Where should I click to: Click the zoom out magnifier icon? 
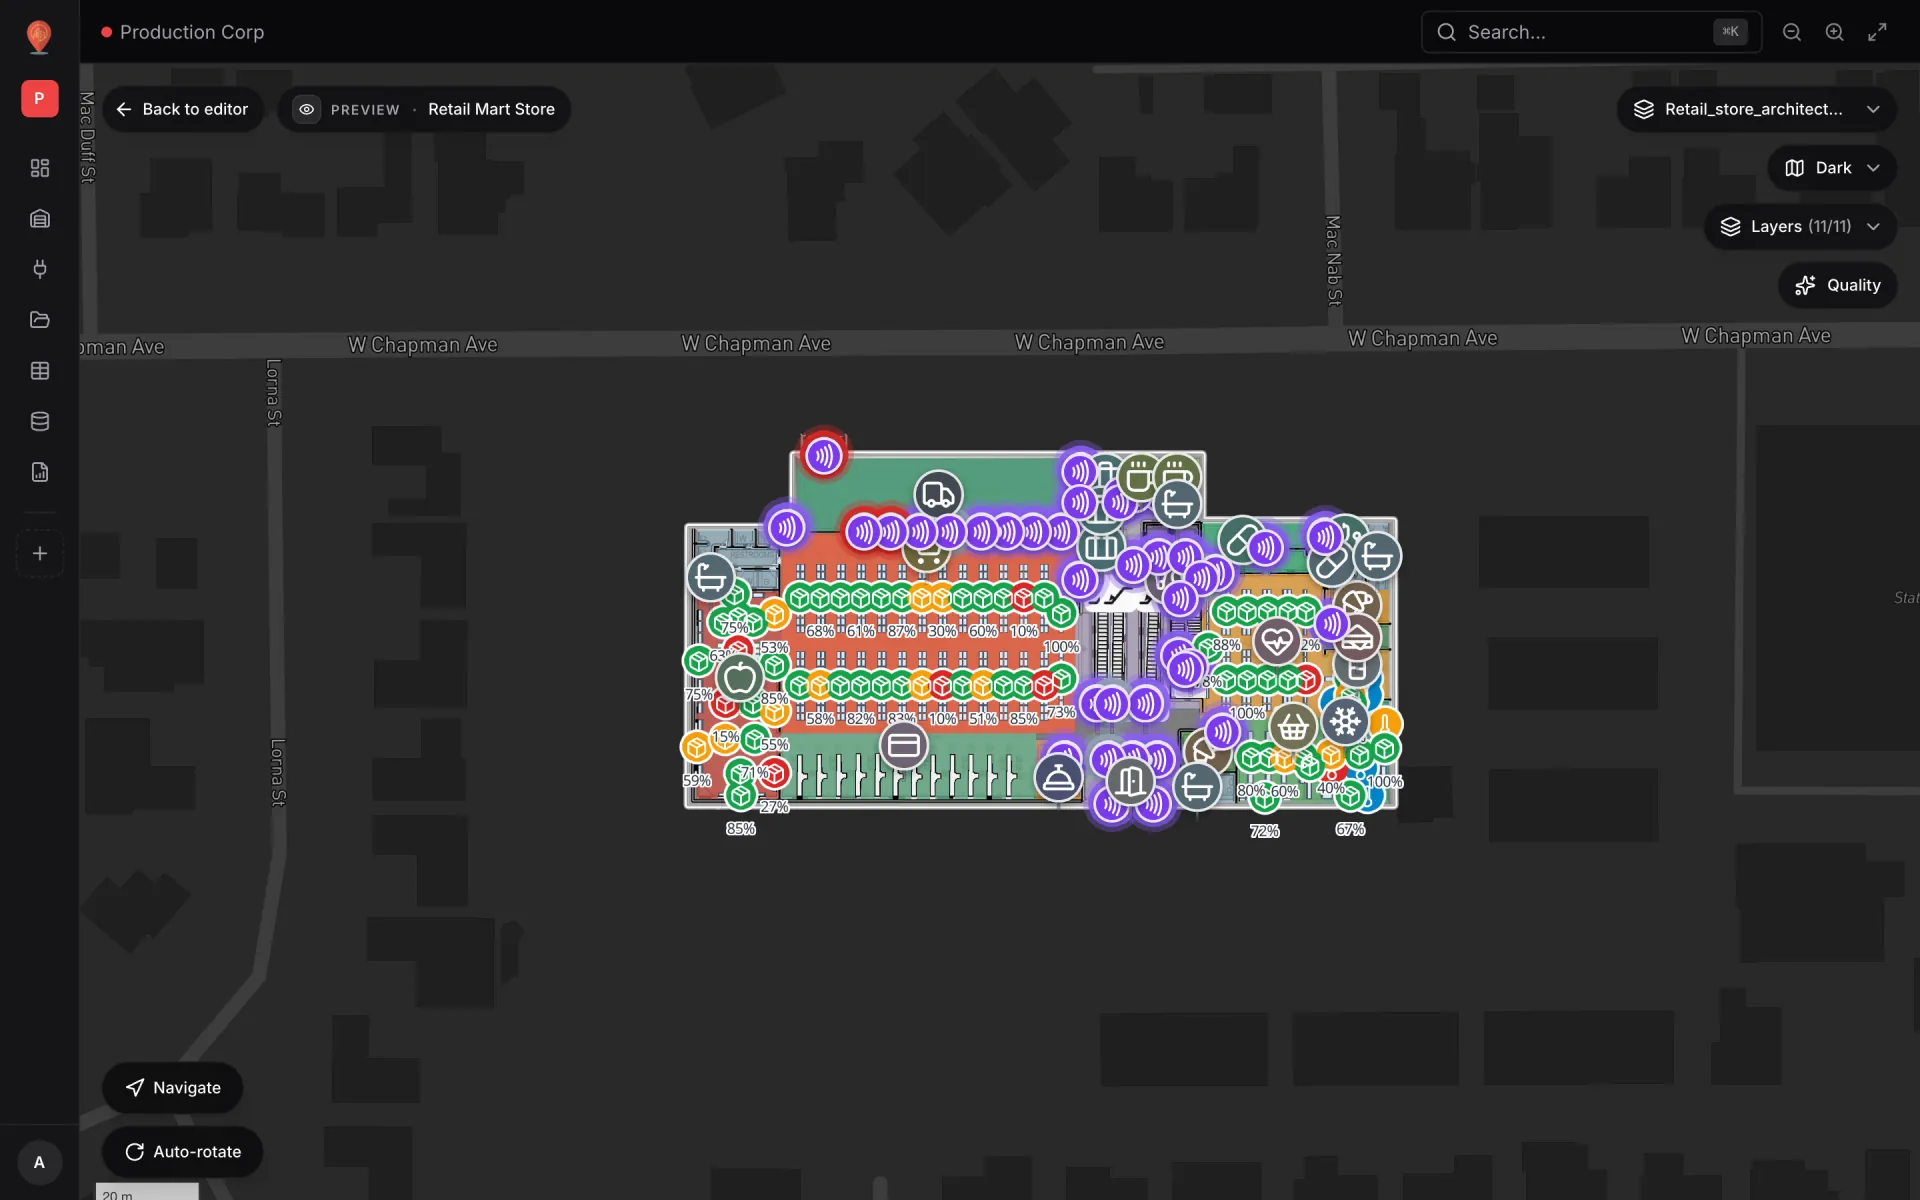point(1792,32)
